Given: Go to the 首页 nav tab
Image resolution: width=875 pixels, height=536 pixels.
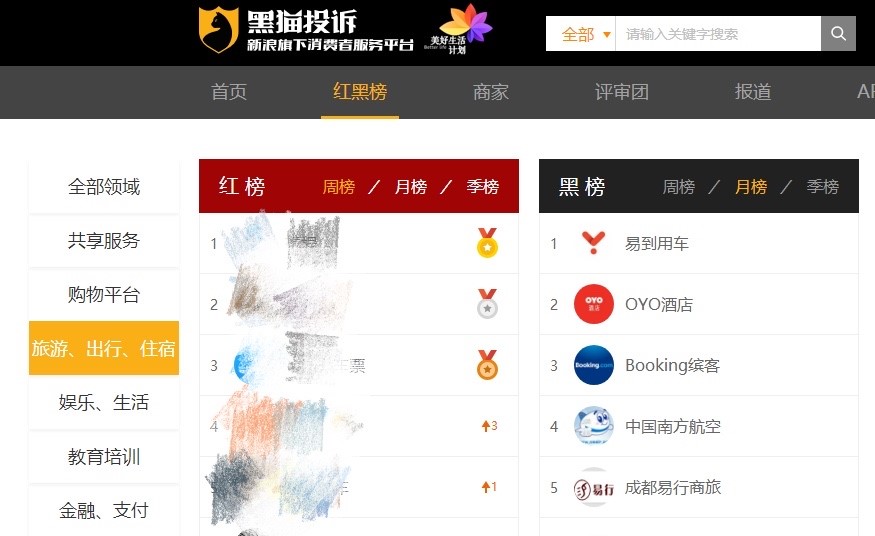Looking at the screenshot, I should [229, 92].
